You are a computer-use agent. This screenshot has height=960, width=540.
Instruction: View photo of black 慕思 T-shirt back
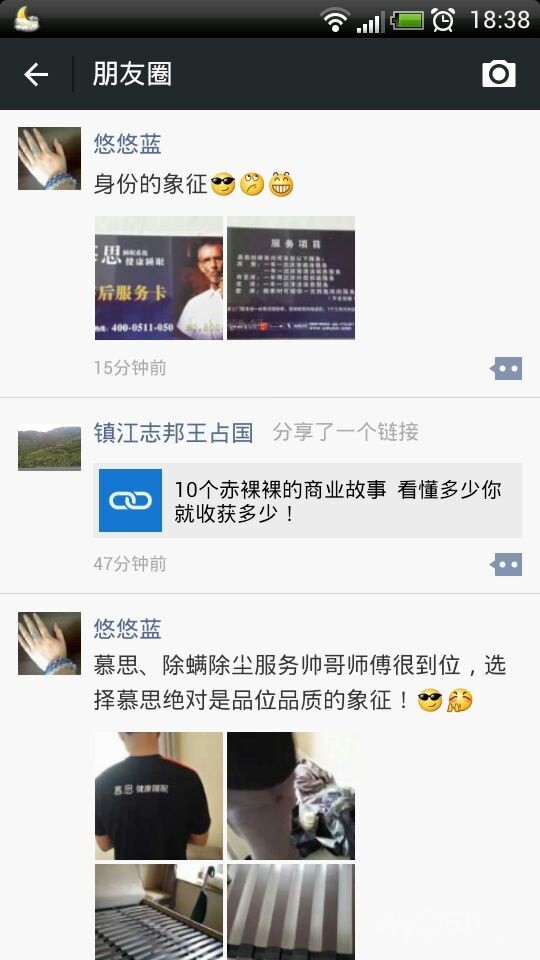point(159,796)
